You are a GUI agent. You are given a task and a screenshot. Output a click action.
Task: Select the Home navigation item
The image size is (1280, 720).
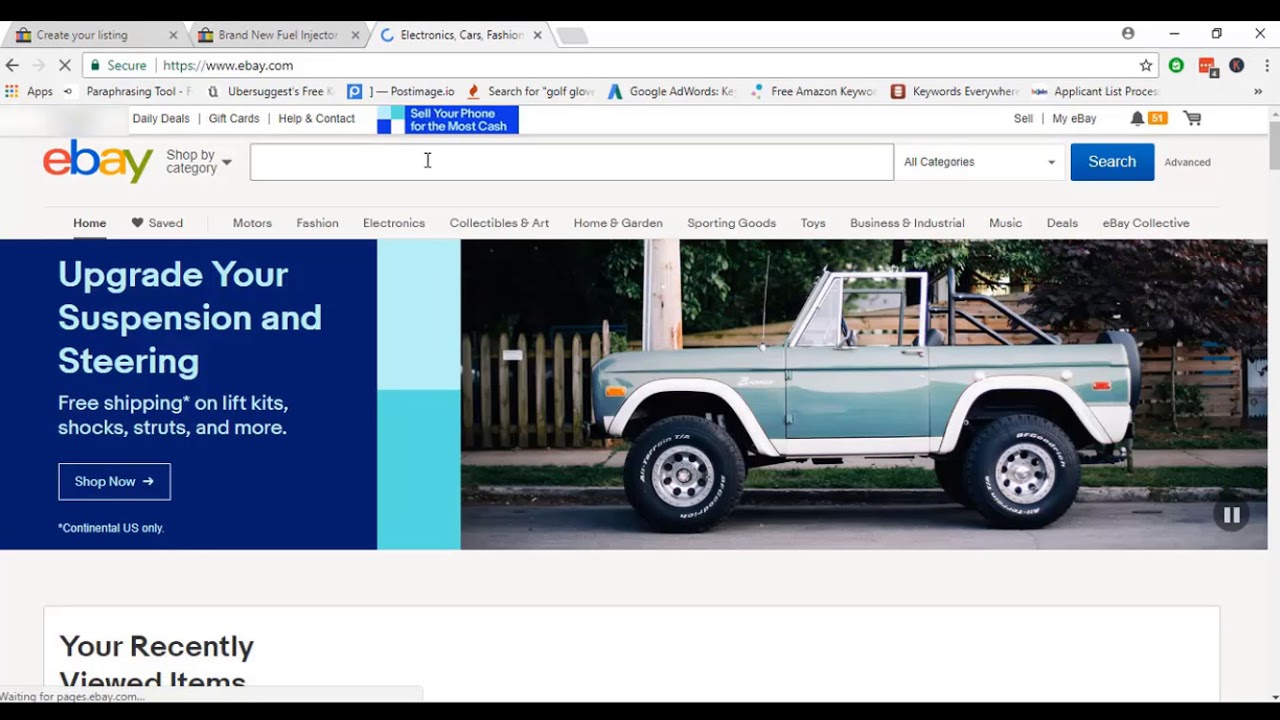click(x=89, y=223)
